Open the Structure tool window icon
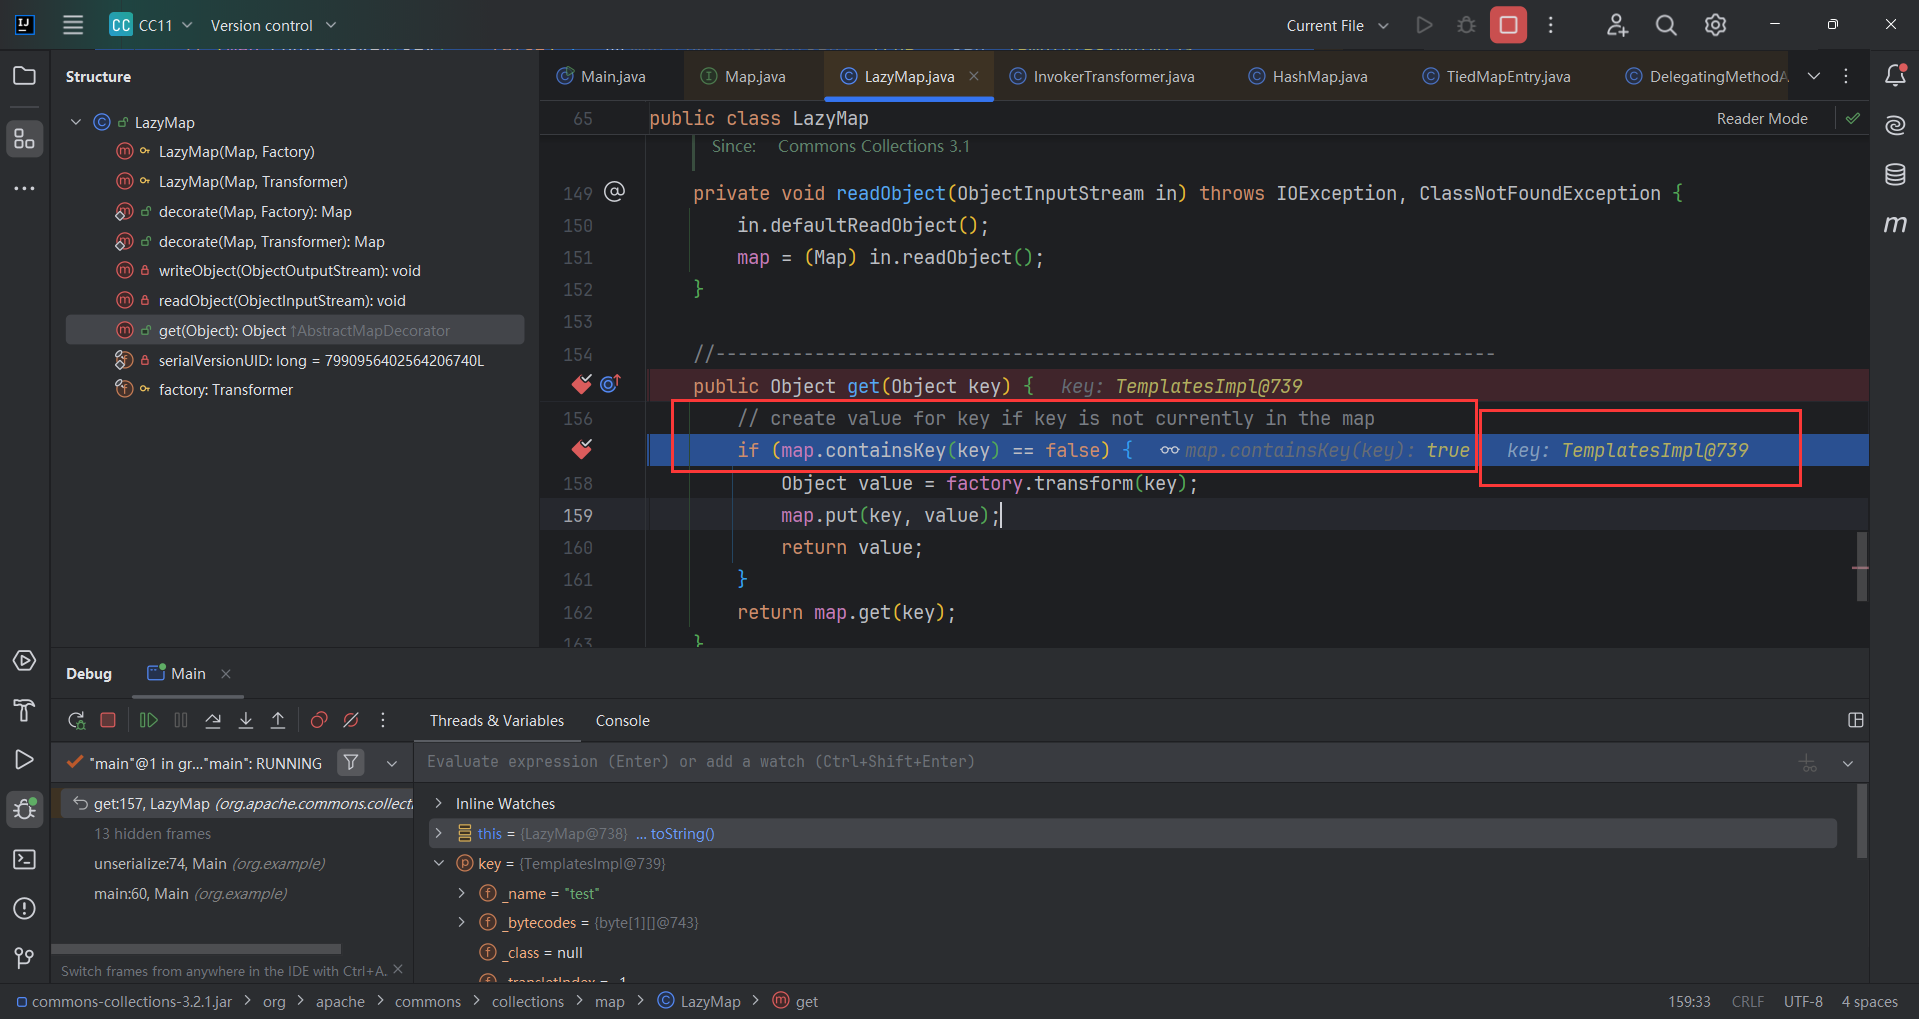Image resolution: width=1919 pixels, height=1019 pixels. tap(24, 139)
